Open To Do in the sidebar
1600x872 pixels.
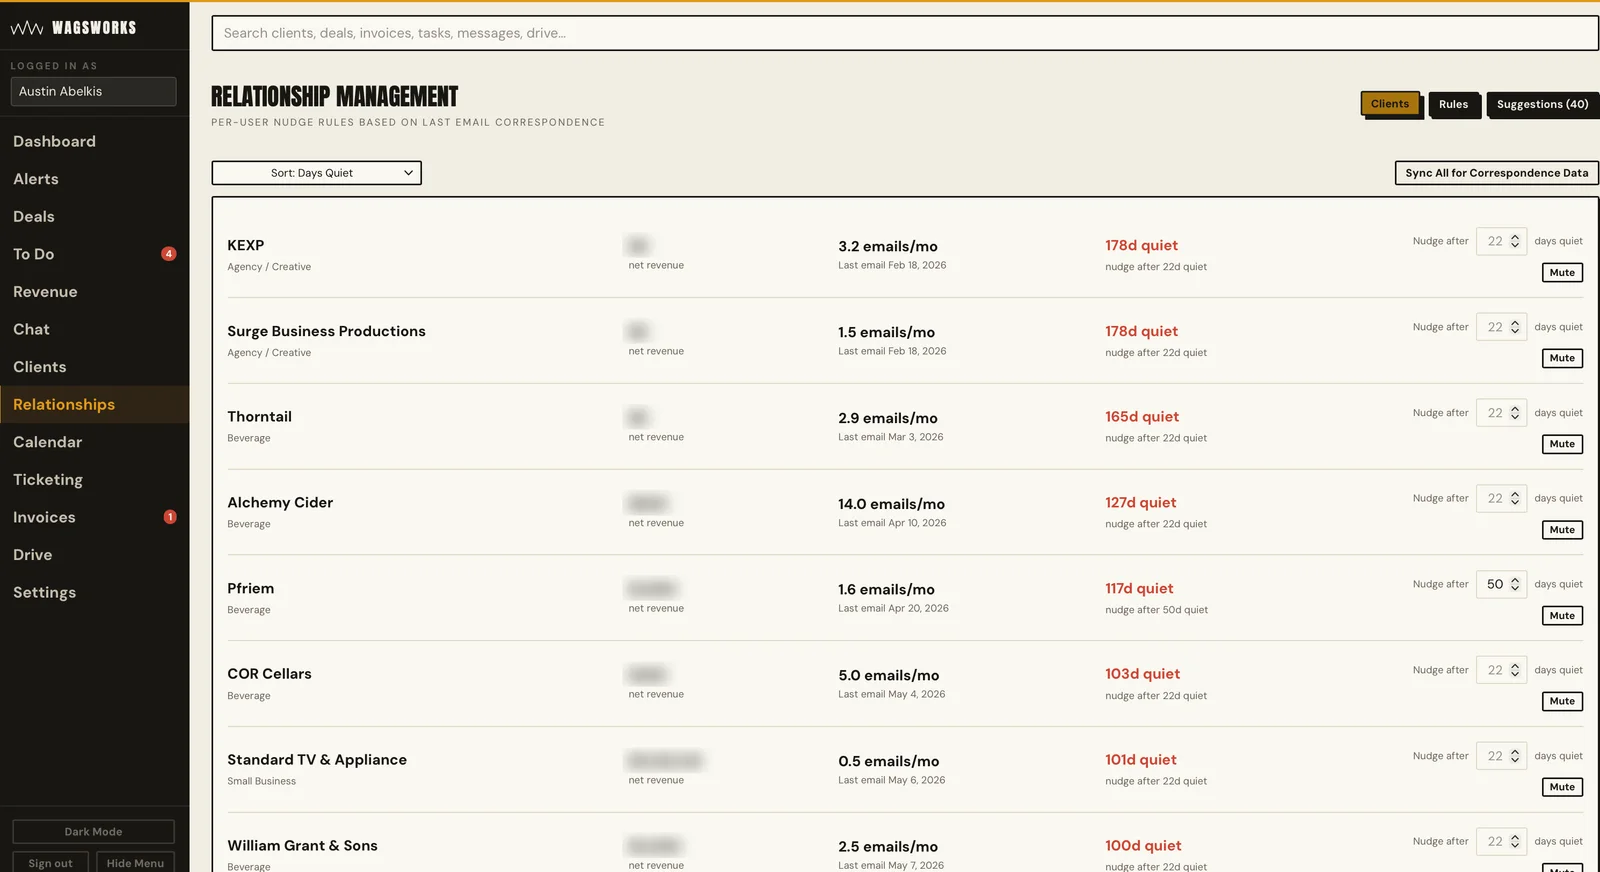(x=95, y=254)
